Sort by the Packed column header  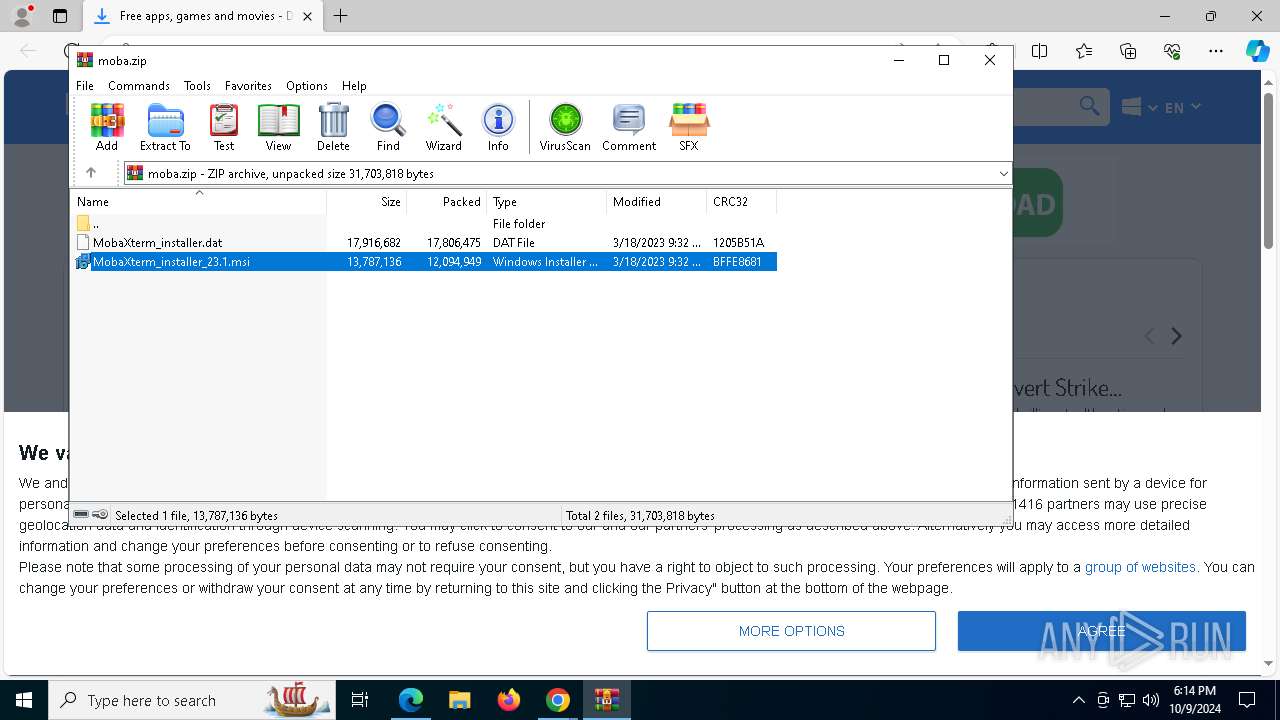447,202
